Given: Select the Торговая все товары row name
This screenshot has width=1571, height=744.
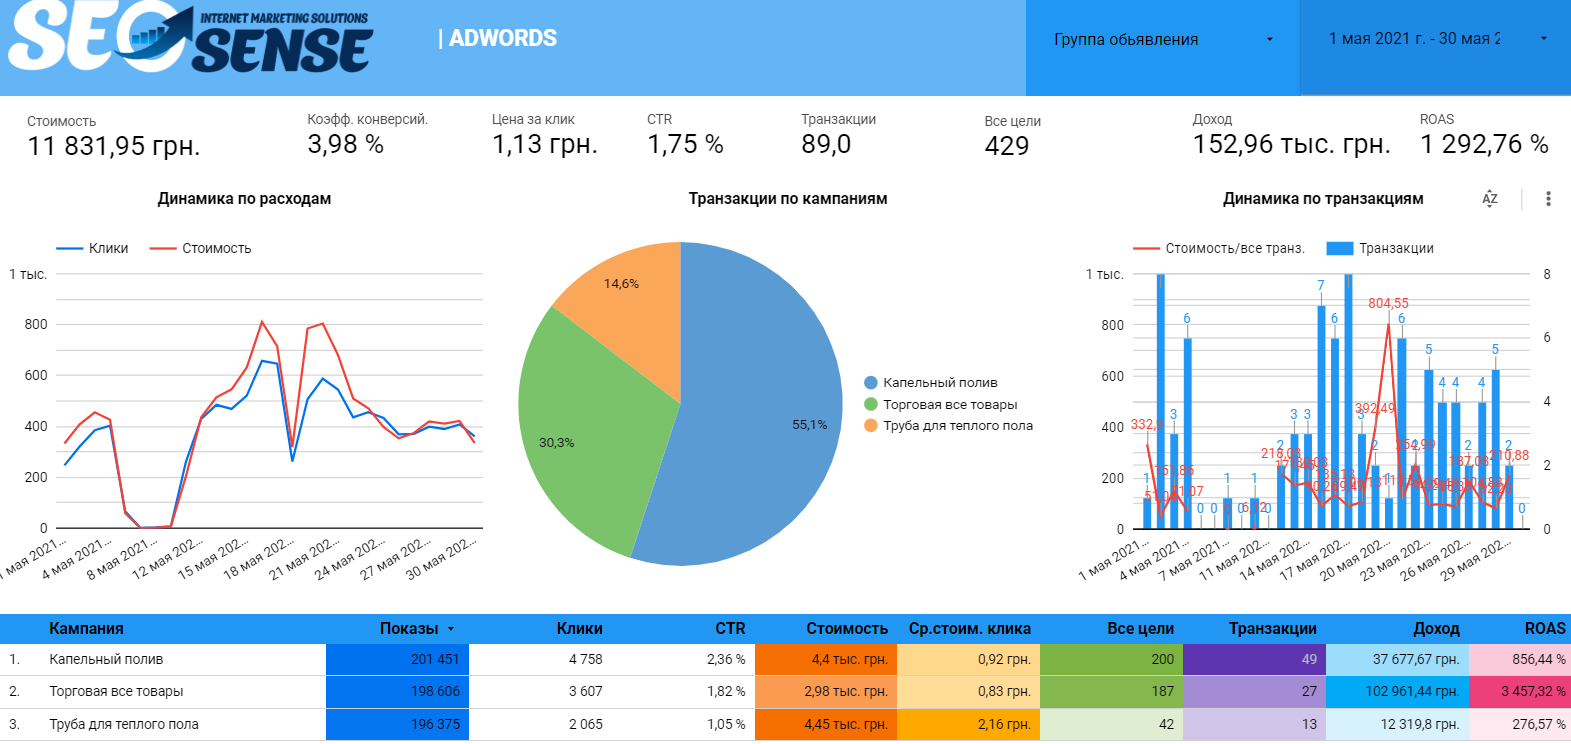Looking at the screenshot, I should click(x=116, y=691).
